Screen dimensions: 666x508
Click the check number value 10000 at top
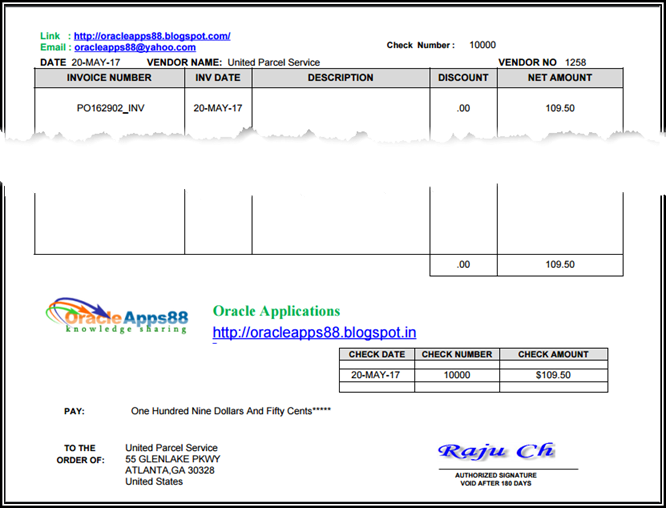483,45
